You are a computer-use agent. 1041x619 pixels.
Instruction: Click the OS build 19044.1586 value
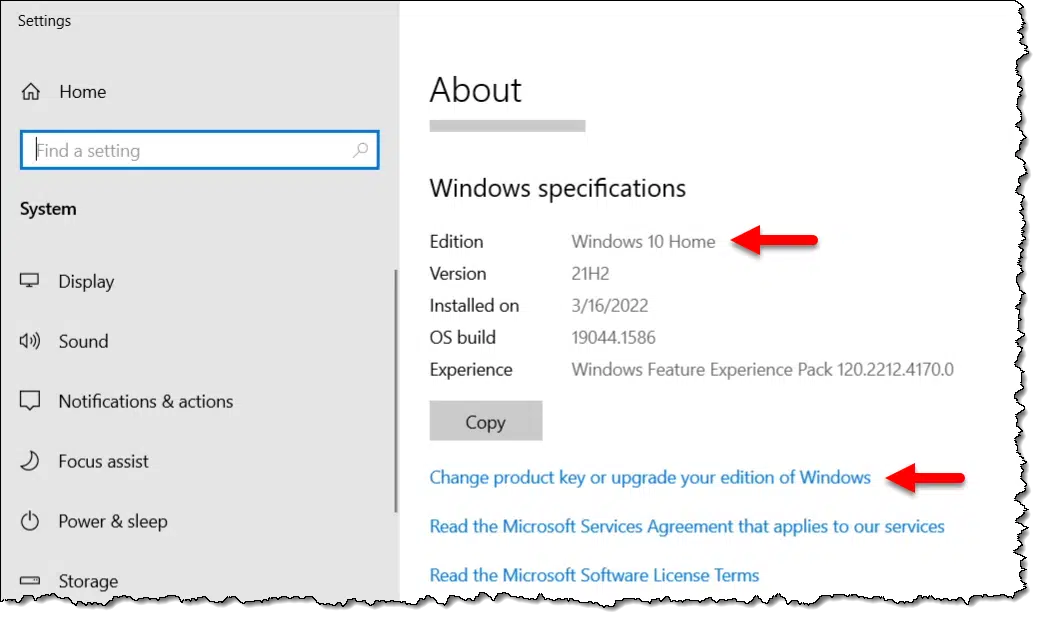point(613,337)
